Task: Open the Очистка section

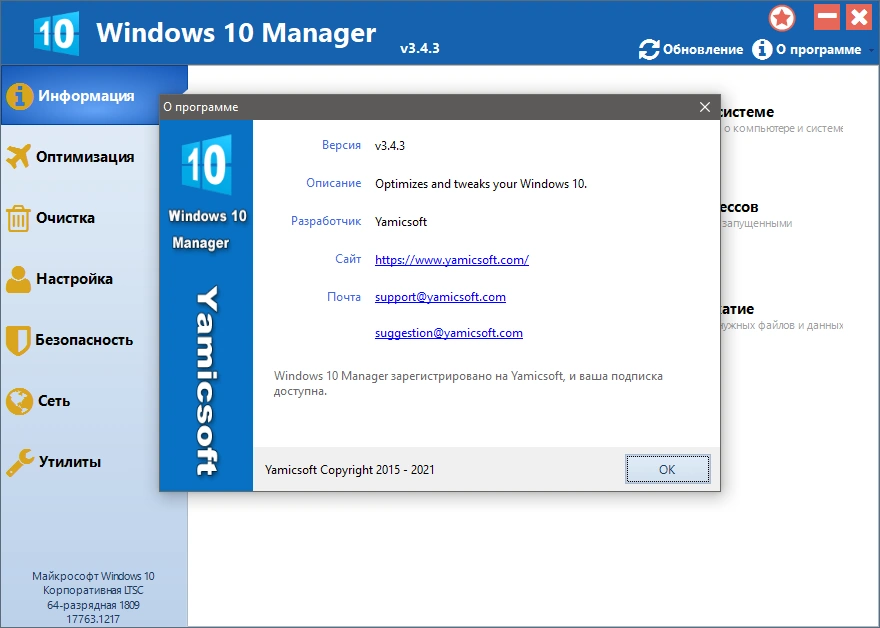Action: pos(65,218)
